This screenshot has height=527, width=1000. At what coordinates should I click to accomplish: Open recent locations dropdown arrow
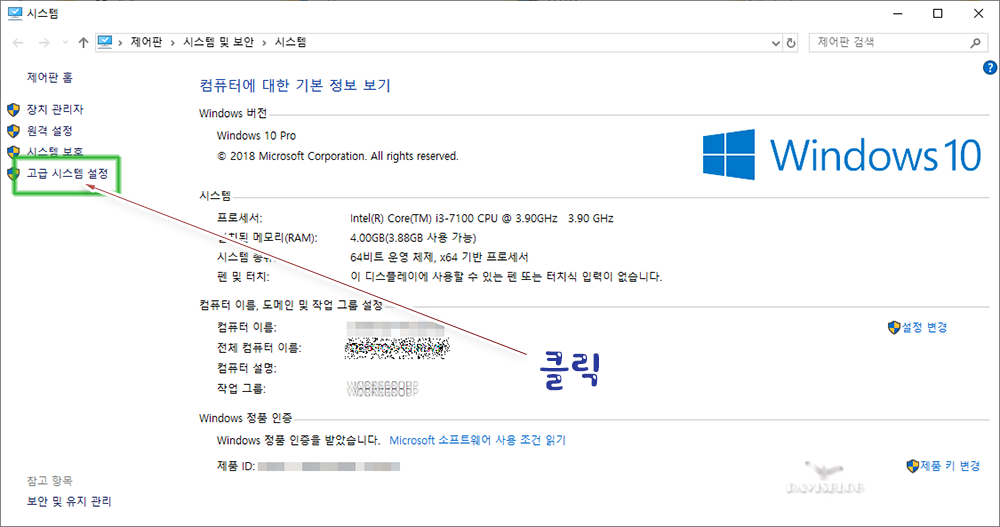click(x=65, y=43)
